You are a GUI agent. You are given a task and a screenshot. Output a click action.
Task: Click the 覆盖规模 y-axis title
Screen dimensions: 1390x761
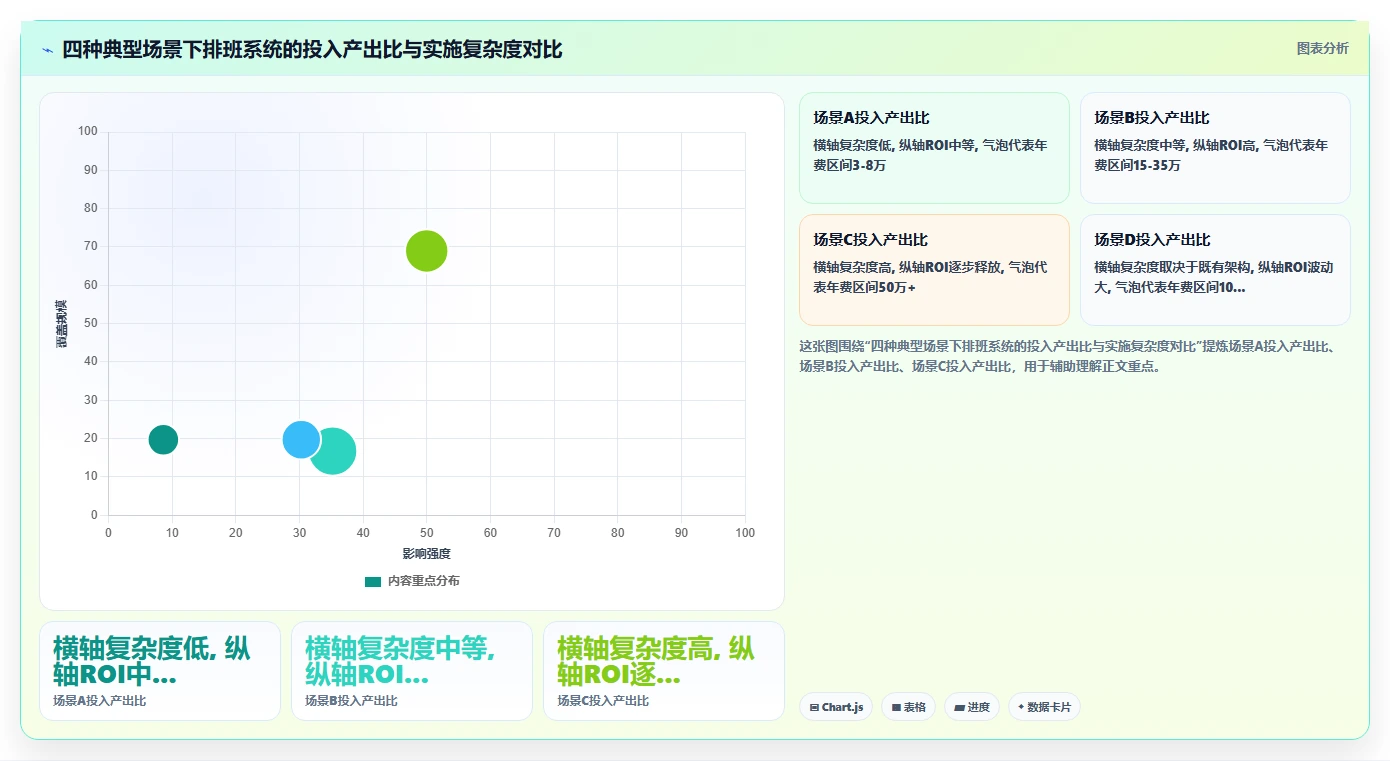click(62, 323)
